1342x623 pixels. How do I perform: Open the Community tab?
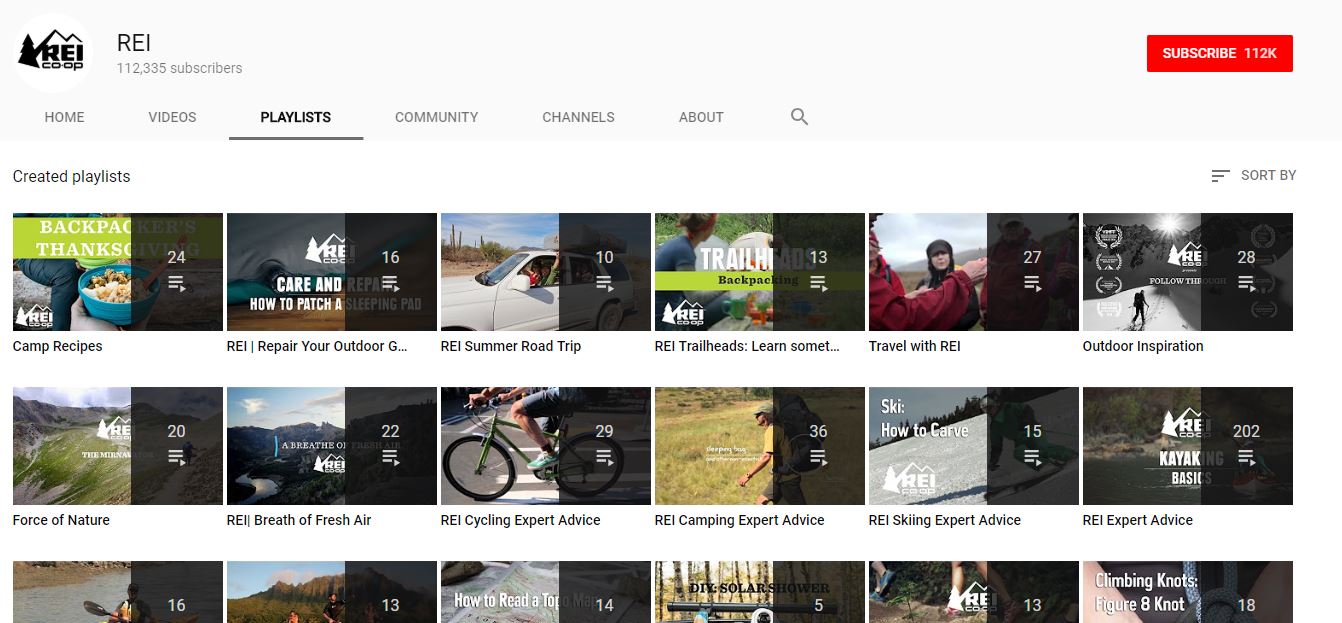pyautogui.click(x=436, y=117)
